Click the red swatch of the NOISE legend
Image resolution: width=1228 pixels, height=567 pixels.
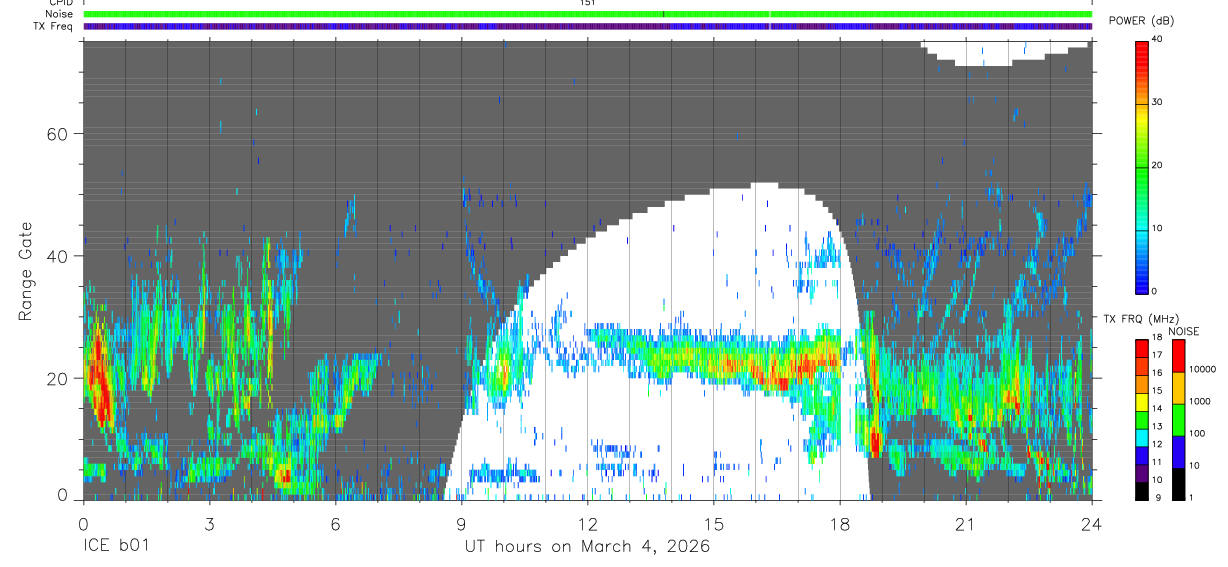tap(1178, 356)
